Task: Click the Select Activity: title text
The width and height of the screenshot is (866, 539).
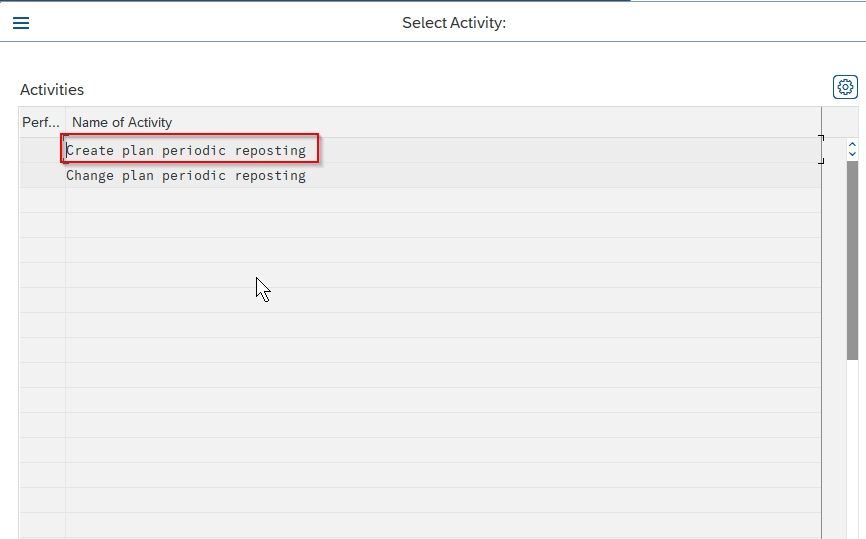Action: pos(454,23)
